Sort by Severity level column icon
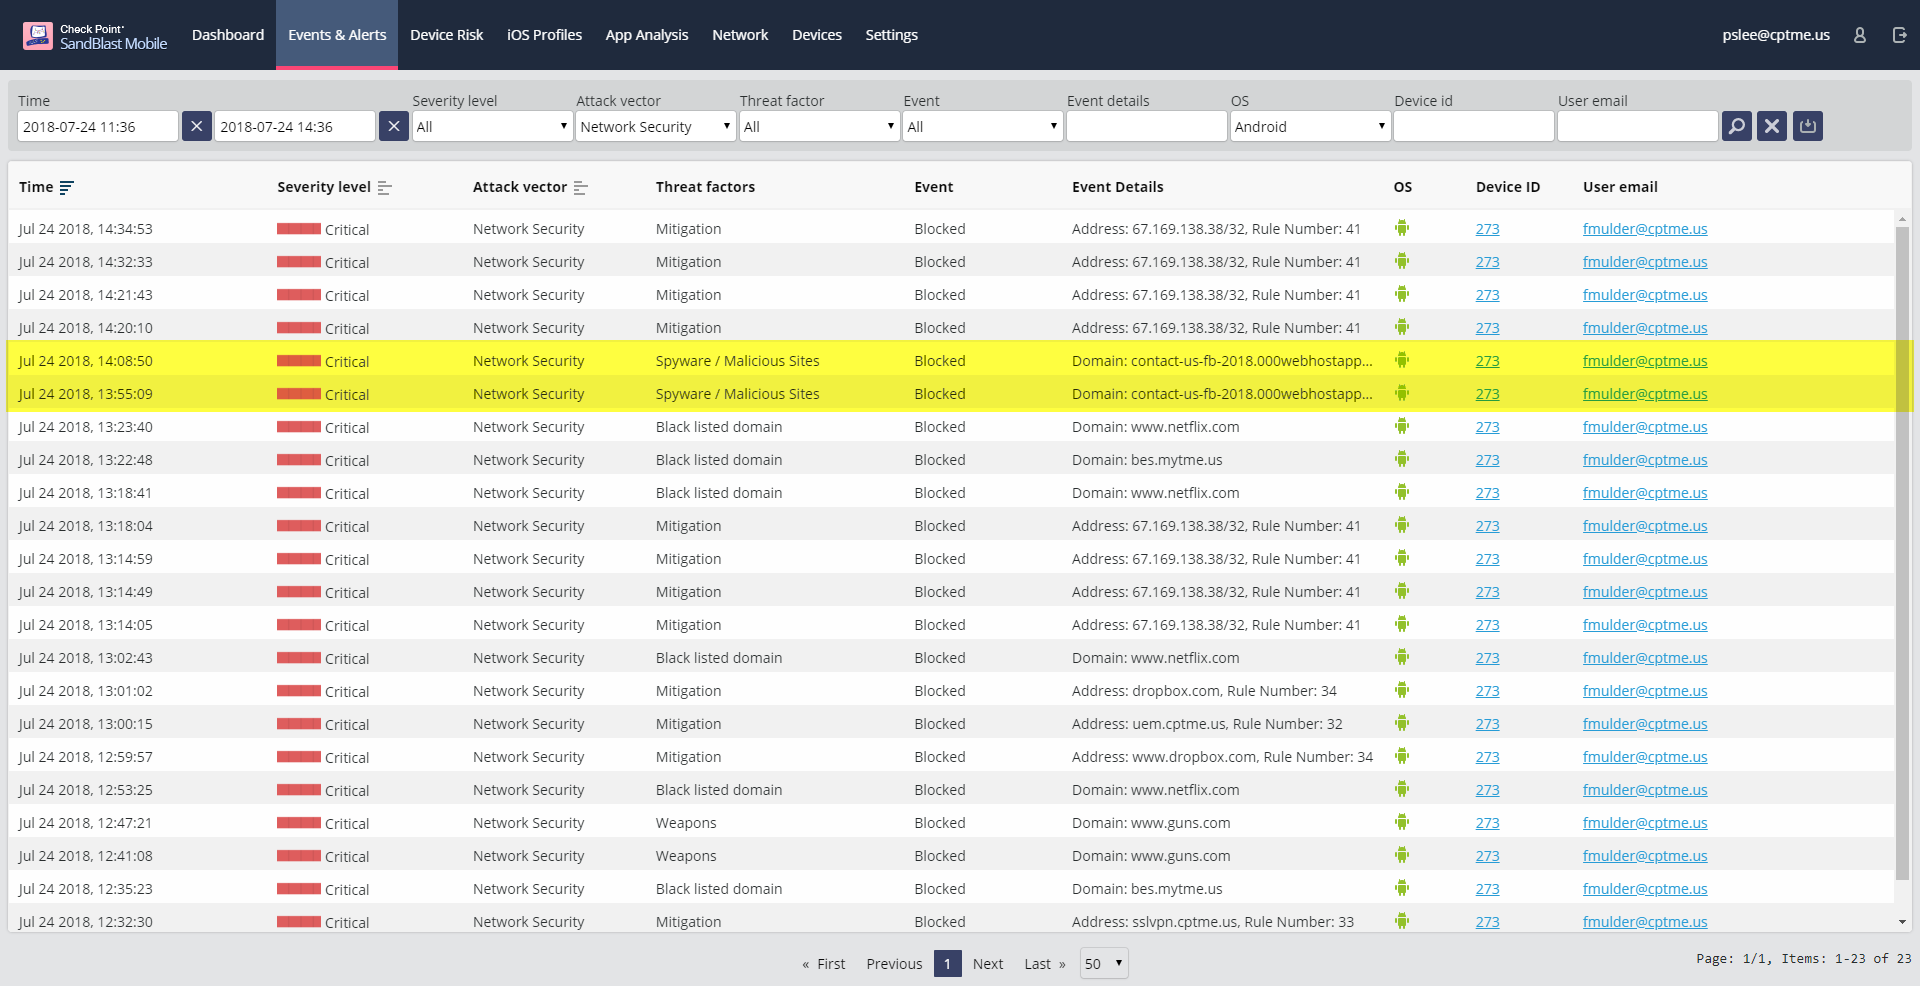Viewport: 1920px width, 986px height. [384, 188]
